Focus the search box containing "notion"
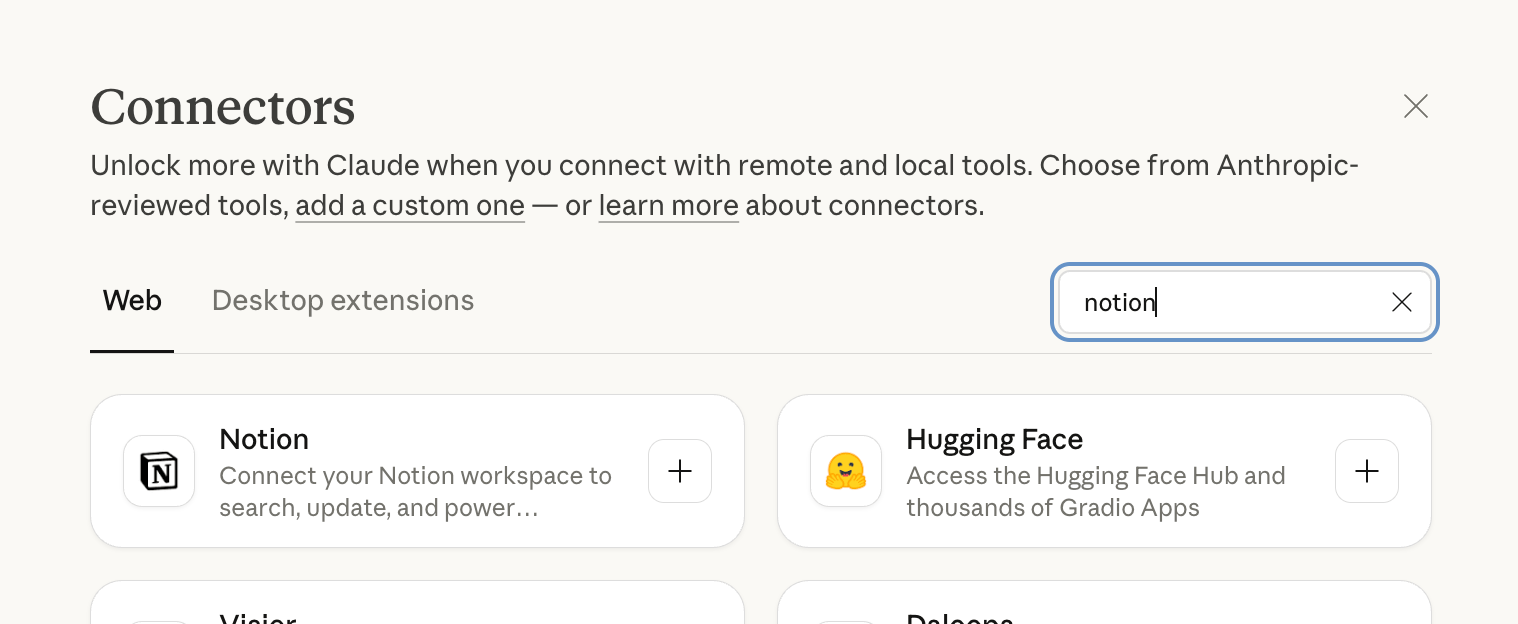 pos(1245,302)
